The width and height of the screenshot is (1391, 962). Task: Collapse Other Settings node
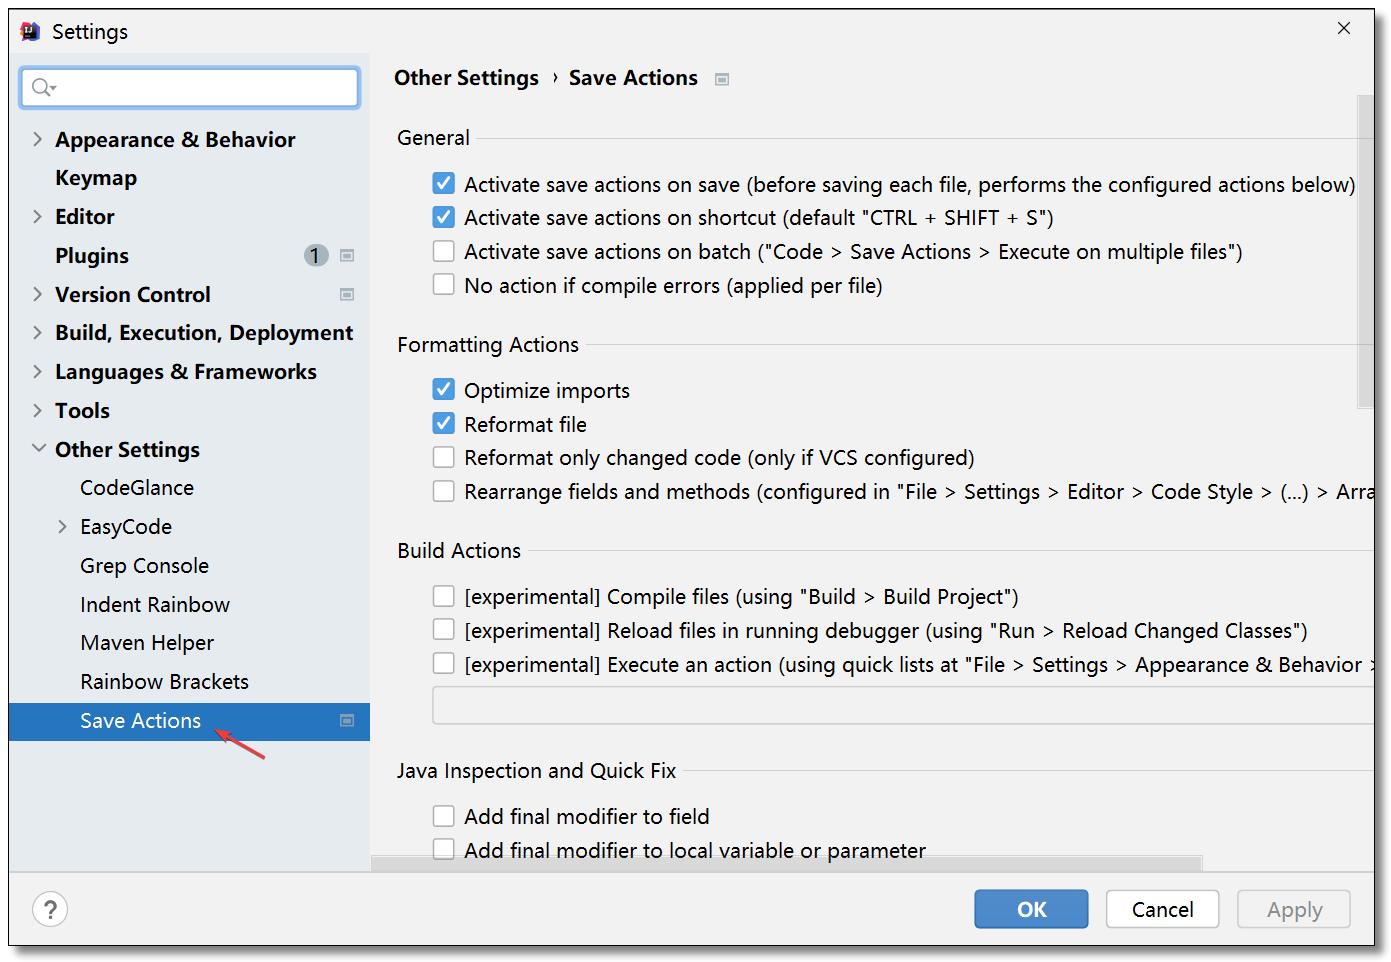[38, 449]
